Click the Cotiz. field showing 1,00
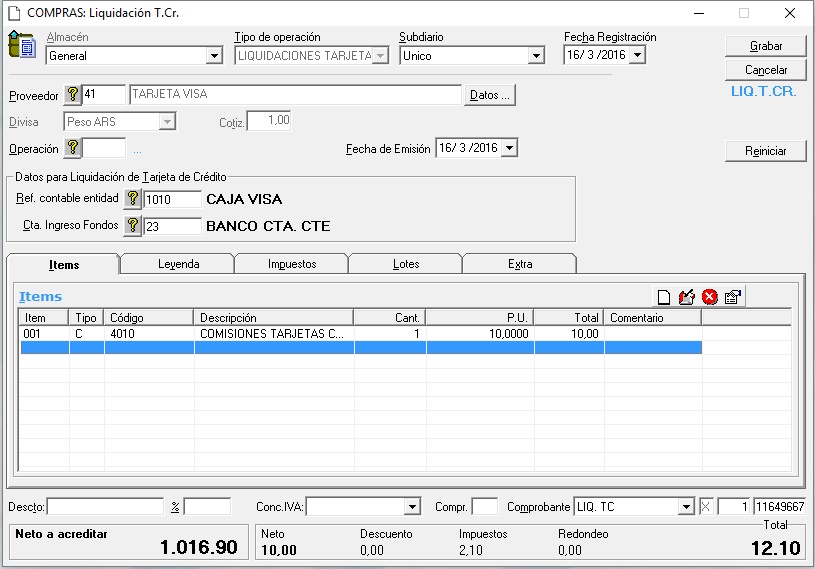Viewport: 815px width, 569px height. (x=269, y=121)
